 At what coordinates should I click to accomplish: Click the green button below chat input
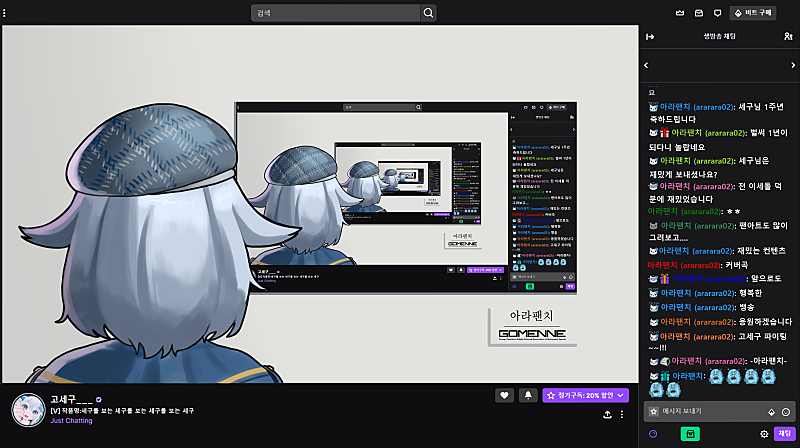pos(690,434)
